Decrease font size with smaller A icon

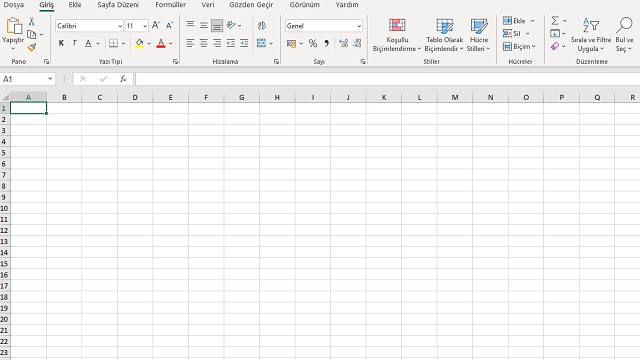point(170,26)
